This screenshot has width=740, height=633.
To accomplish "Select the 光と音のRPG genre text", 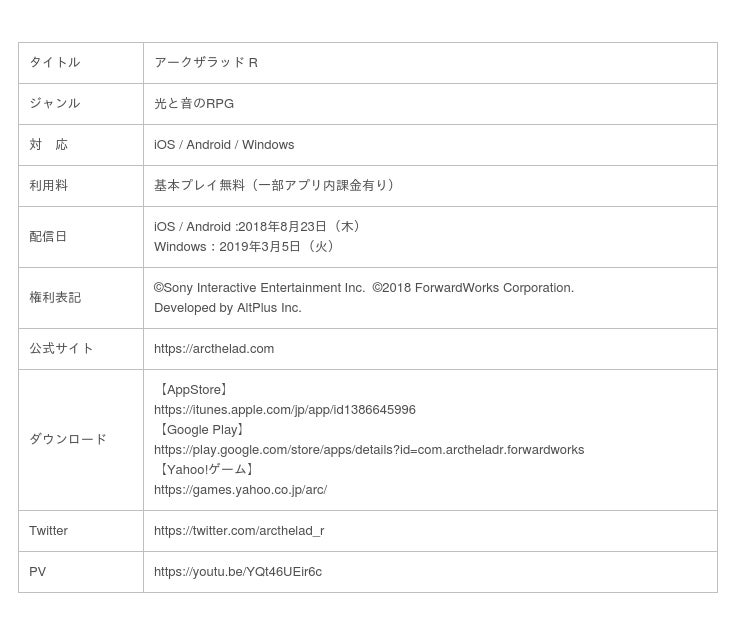I will click(194, 104).
